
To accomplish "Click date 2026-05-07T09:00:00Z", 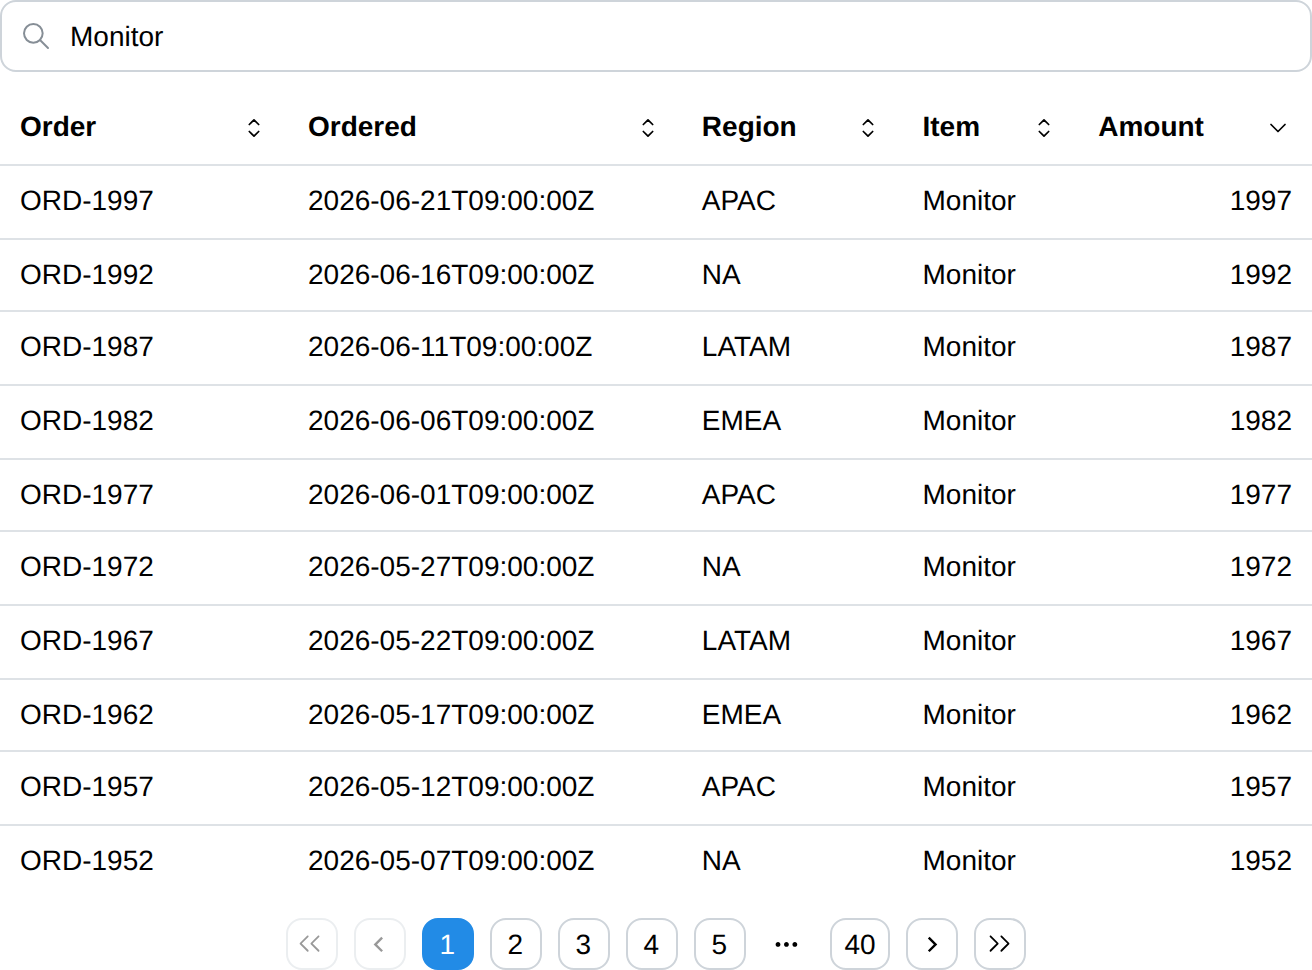I will point(451,861).
